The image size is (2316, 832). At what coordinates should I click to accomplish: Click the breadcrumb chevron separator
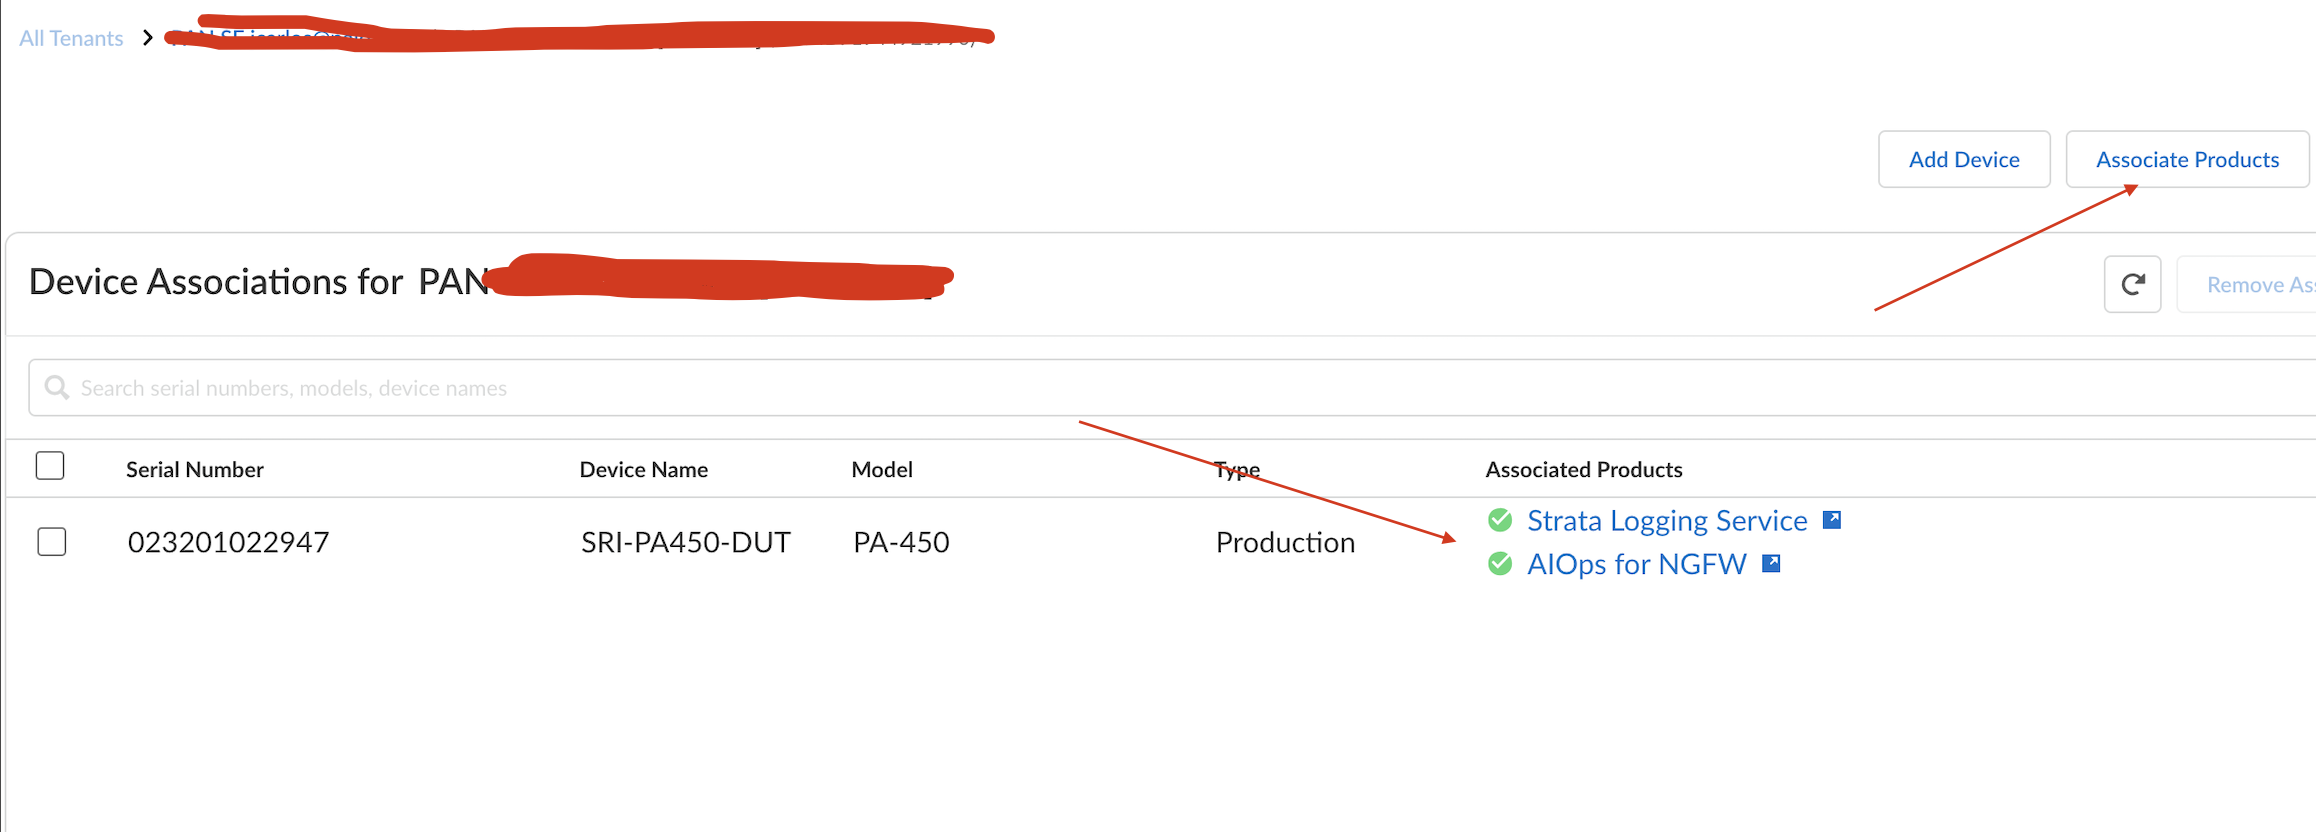point(148,38)
